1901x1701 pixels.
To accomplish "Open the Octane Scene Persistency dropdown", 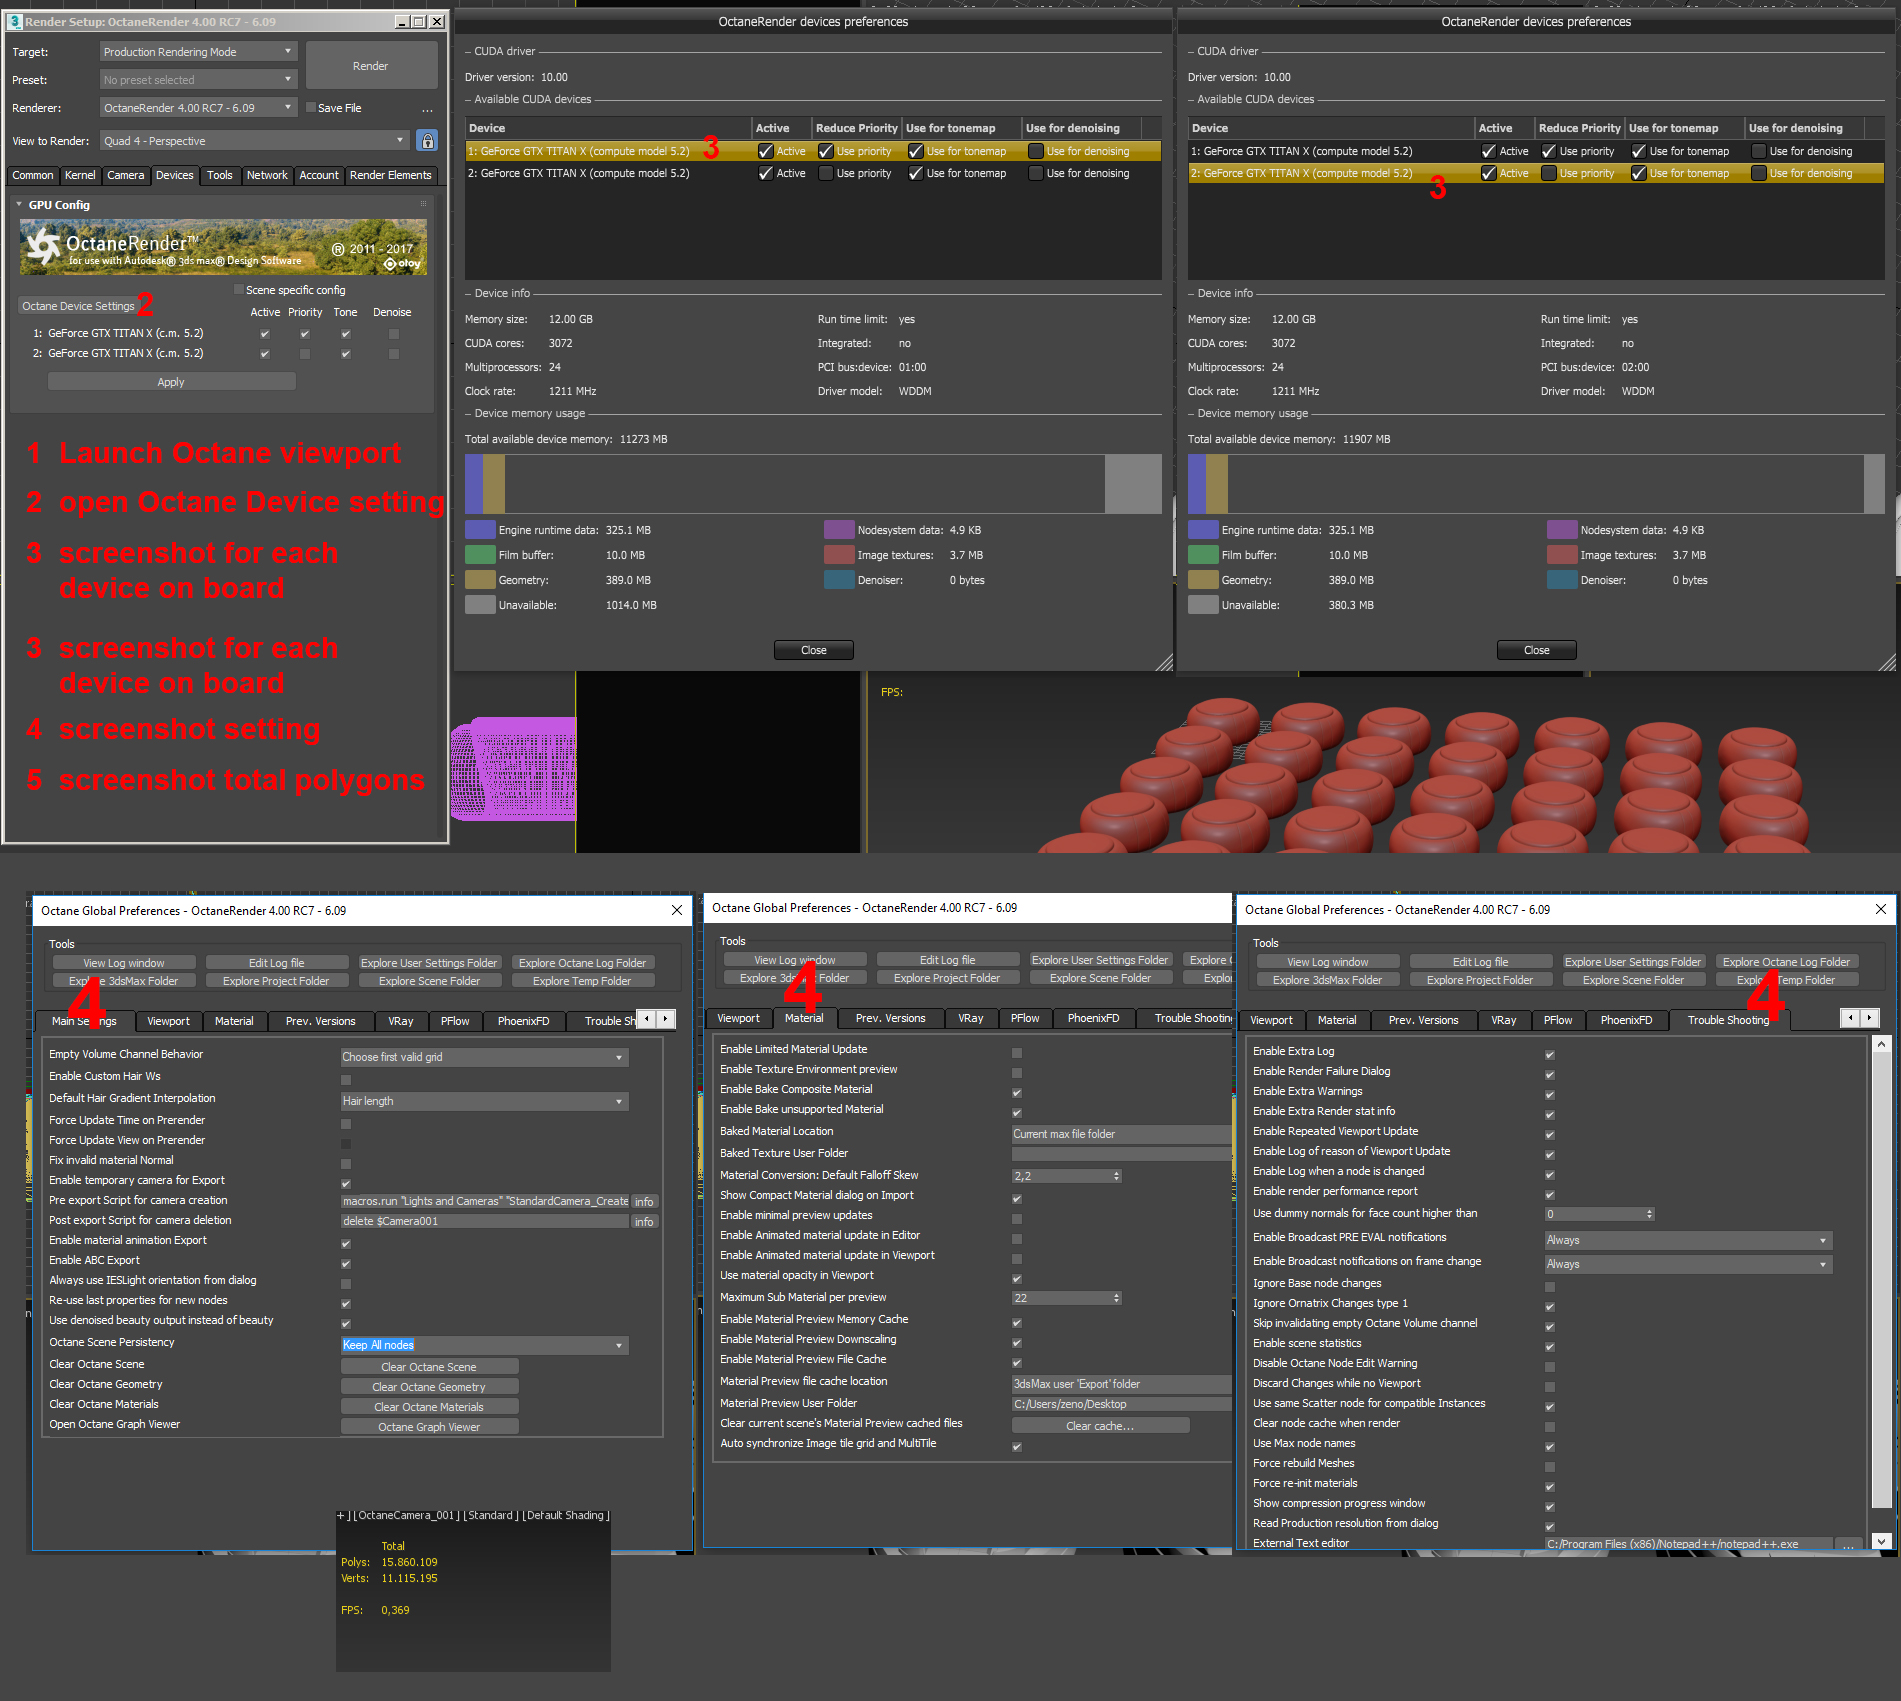I will [x=485, y=1345].
